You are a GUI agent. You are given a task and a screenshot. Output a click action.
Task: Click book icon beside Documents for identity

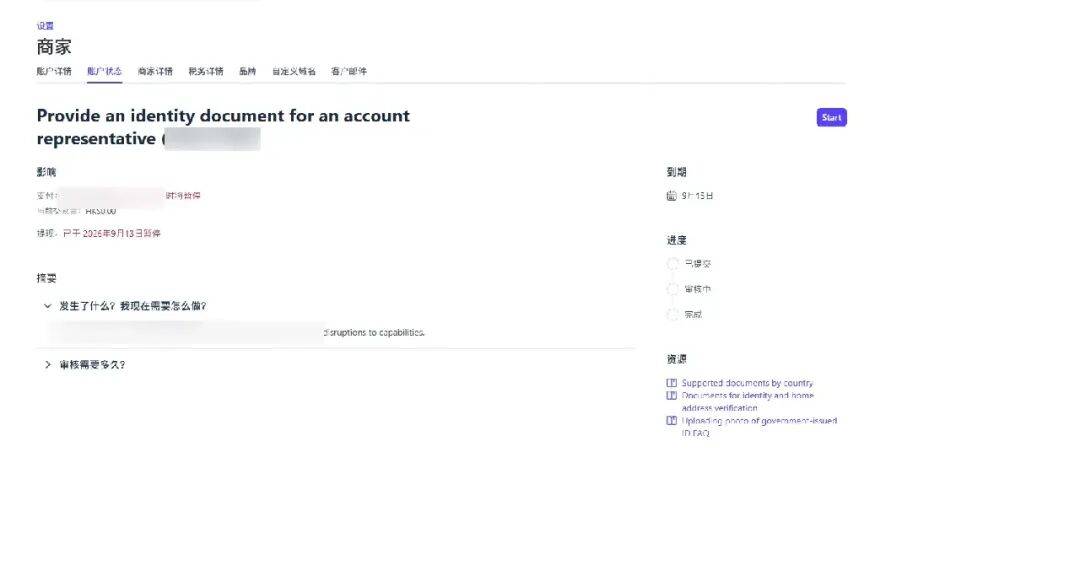point(672,395)
